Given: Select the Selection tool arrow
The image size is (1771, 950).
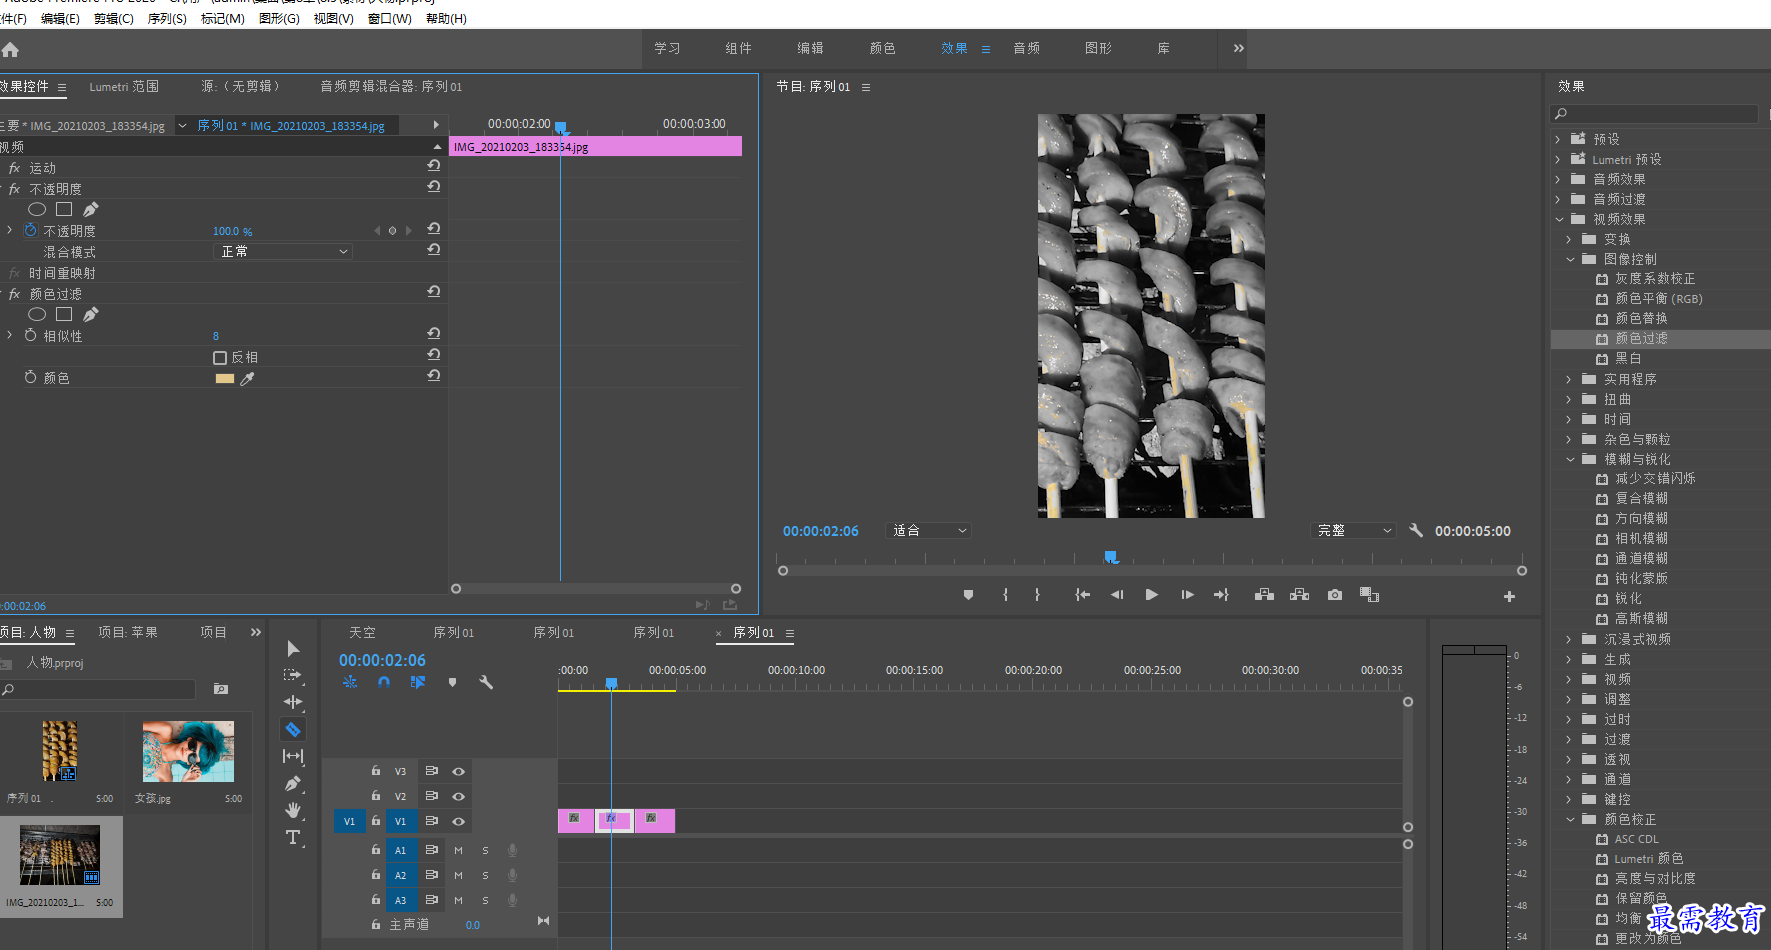Looking at the screenshot, I should click(x=293, y=649).
